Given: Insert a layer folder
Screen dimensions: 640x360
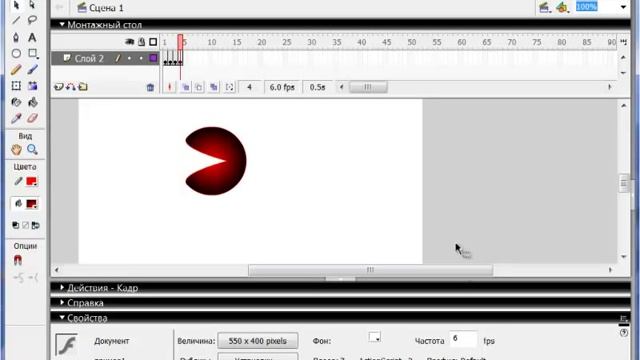Looking at the screenshot, I should [83, 87].
